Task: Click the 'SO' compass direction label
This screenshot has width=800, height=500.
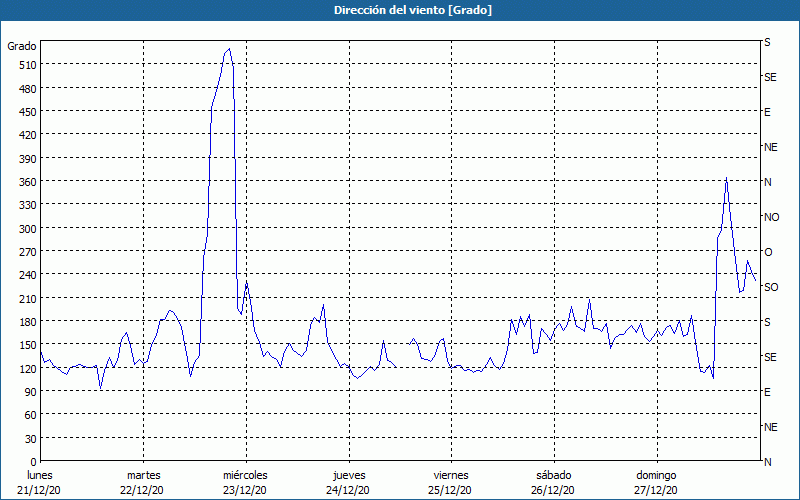Action: click(771, 287)
